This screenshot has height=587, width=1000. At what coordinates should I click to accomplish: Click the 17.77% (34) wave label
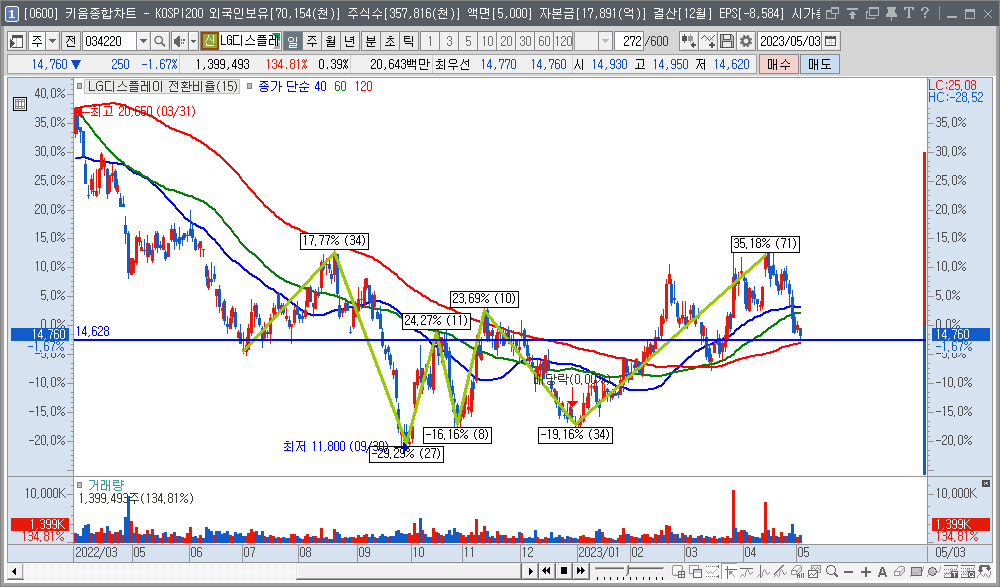[x=334, y=241]
